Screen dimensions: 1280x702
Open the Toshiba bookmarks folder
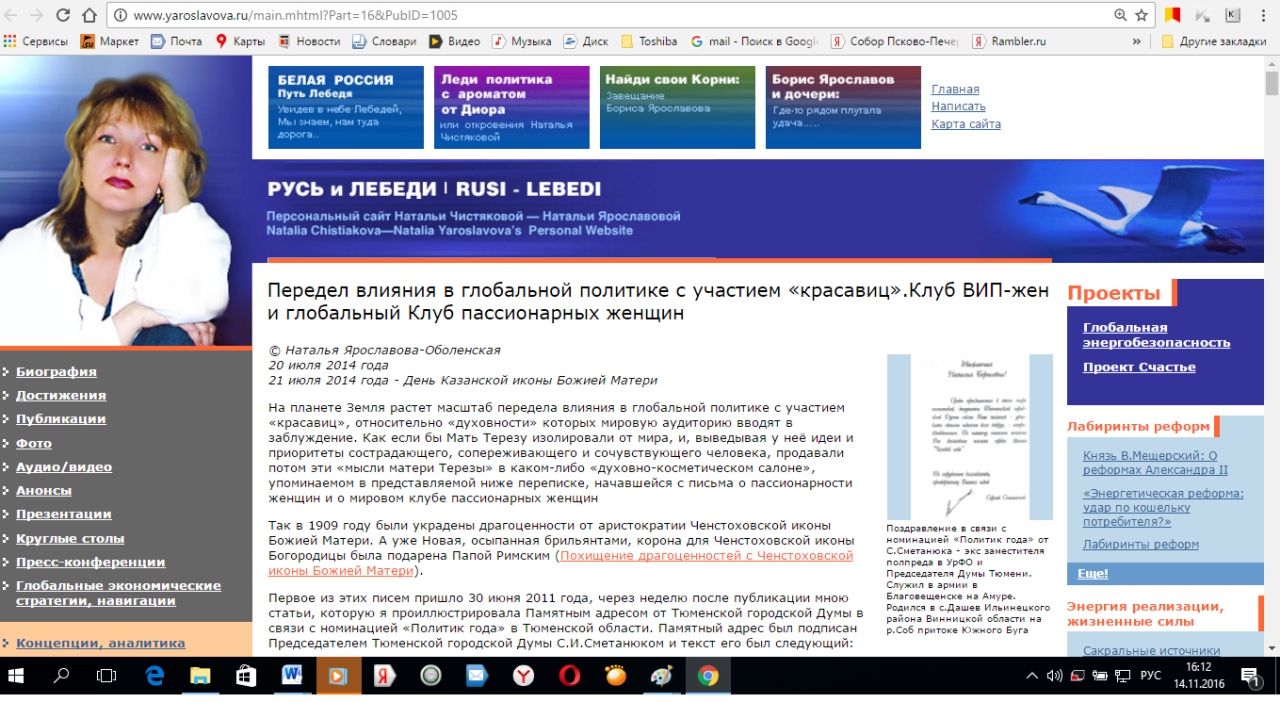click(649, 42)
